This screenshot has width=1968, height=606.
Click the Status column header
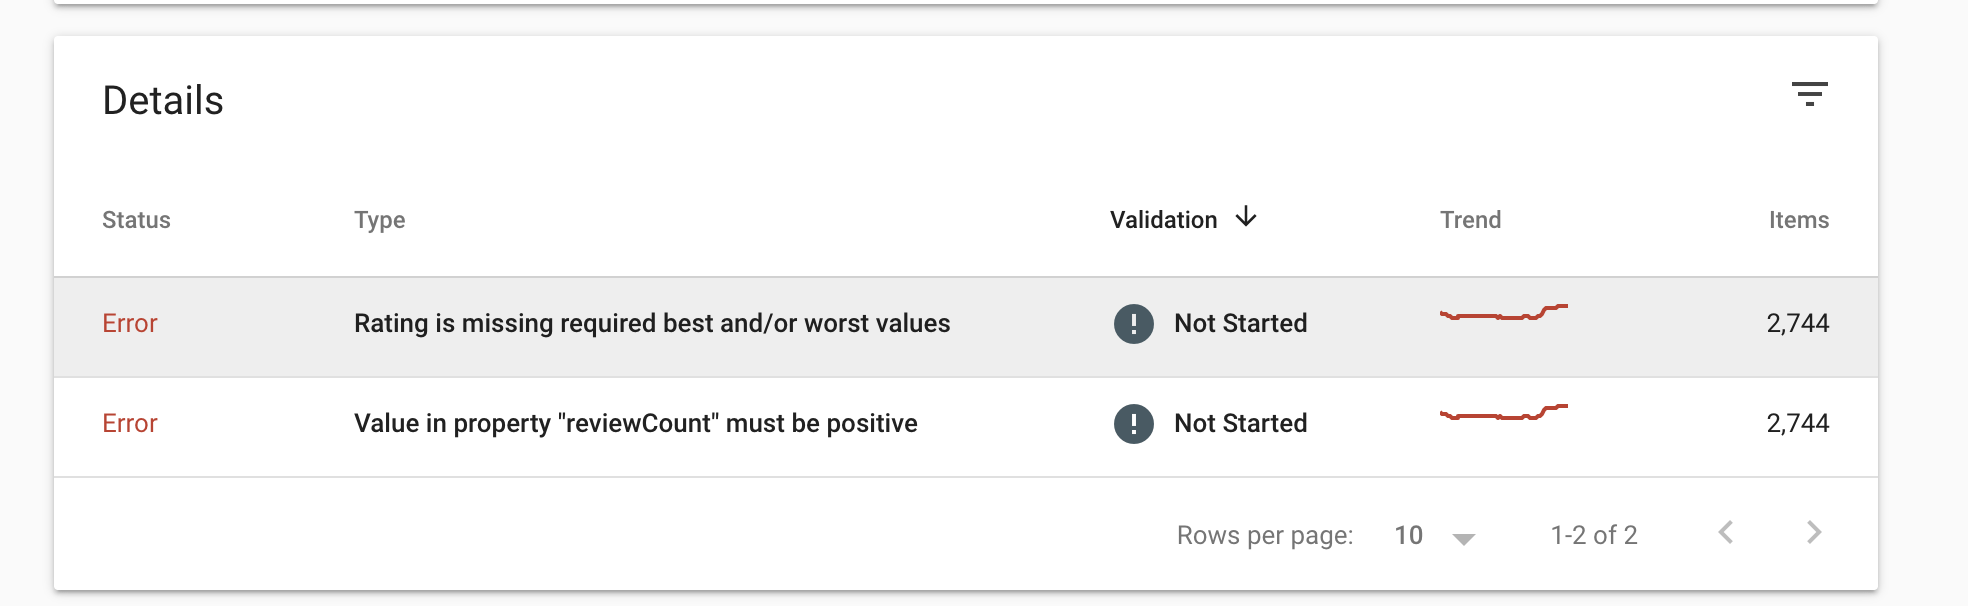[x=136, y=220]
